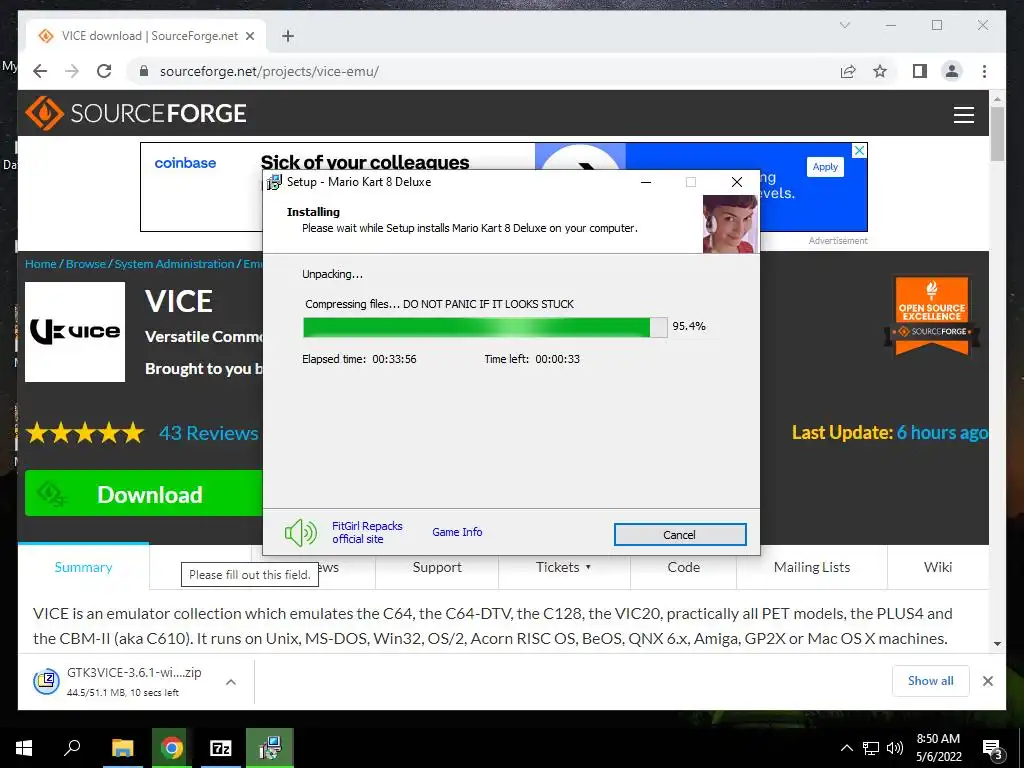
Task: Expand the Tickets tab dropdown
Action: click(564, 567)
